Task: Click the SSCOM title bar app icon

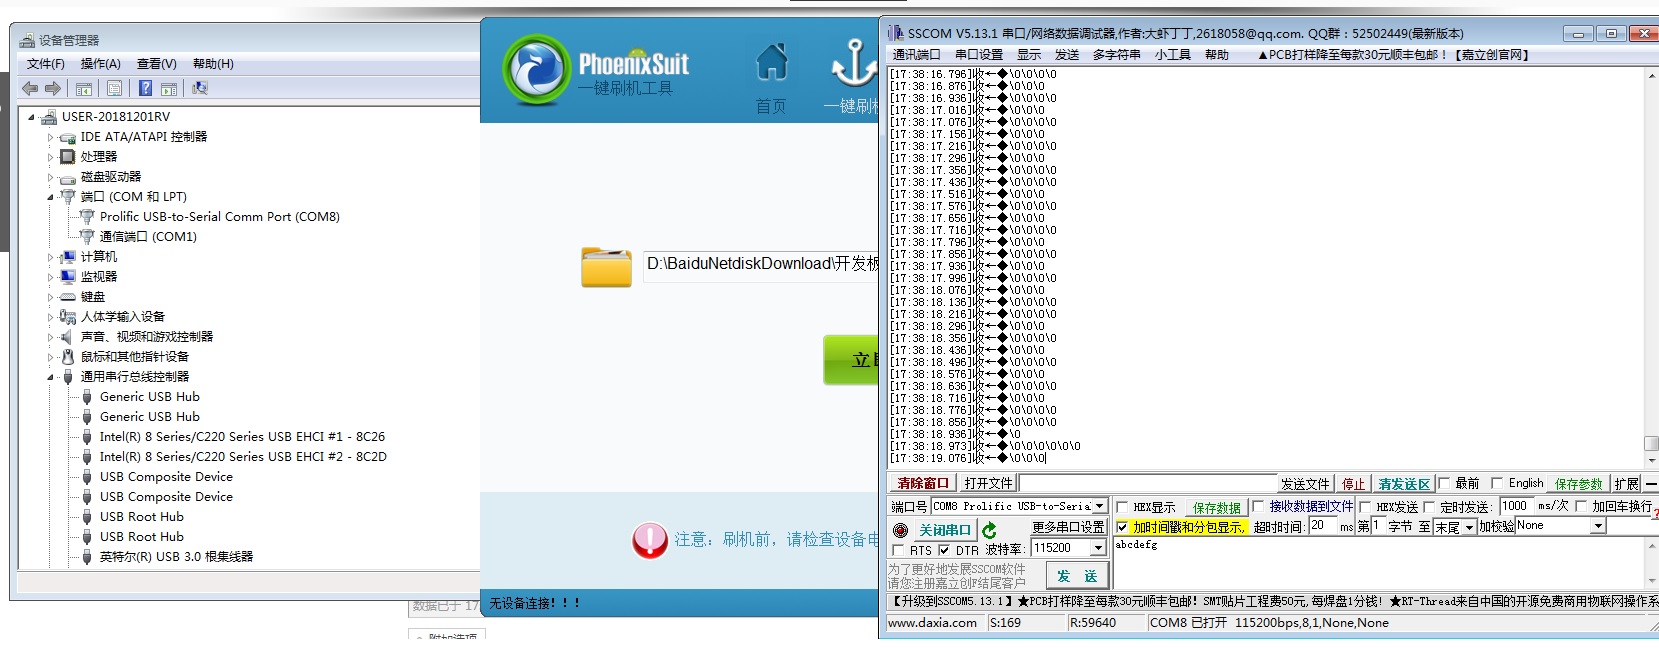Action: [896, 33]
